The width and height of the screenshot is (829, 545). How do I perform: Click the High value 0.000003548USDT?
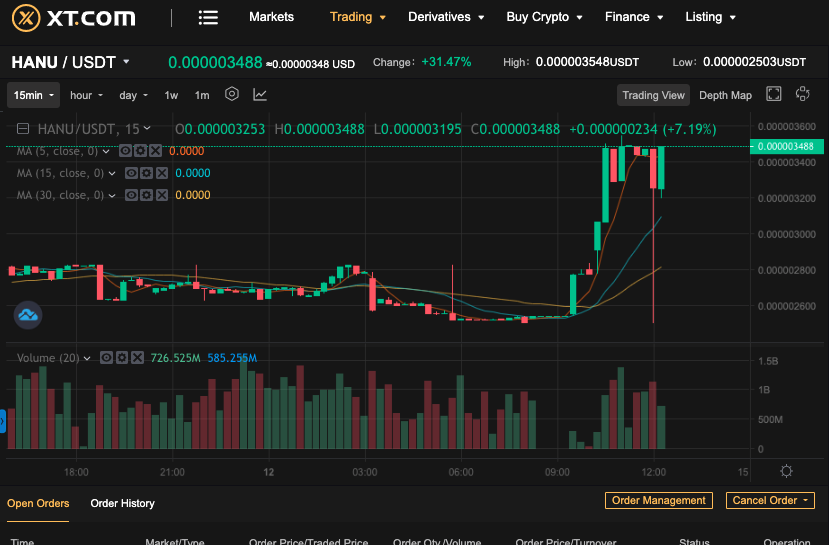coord(587,62)
